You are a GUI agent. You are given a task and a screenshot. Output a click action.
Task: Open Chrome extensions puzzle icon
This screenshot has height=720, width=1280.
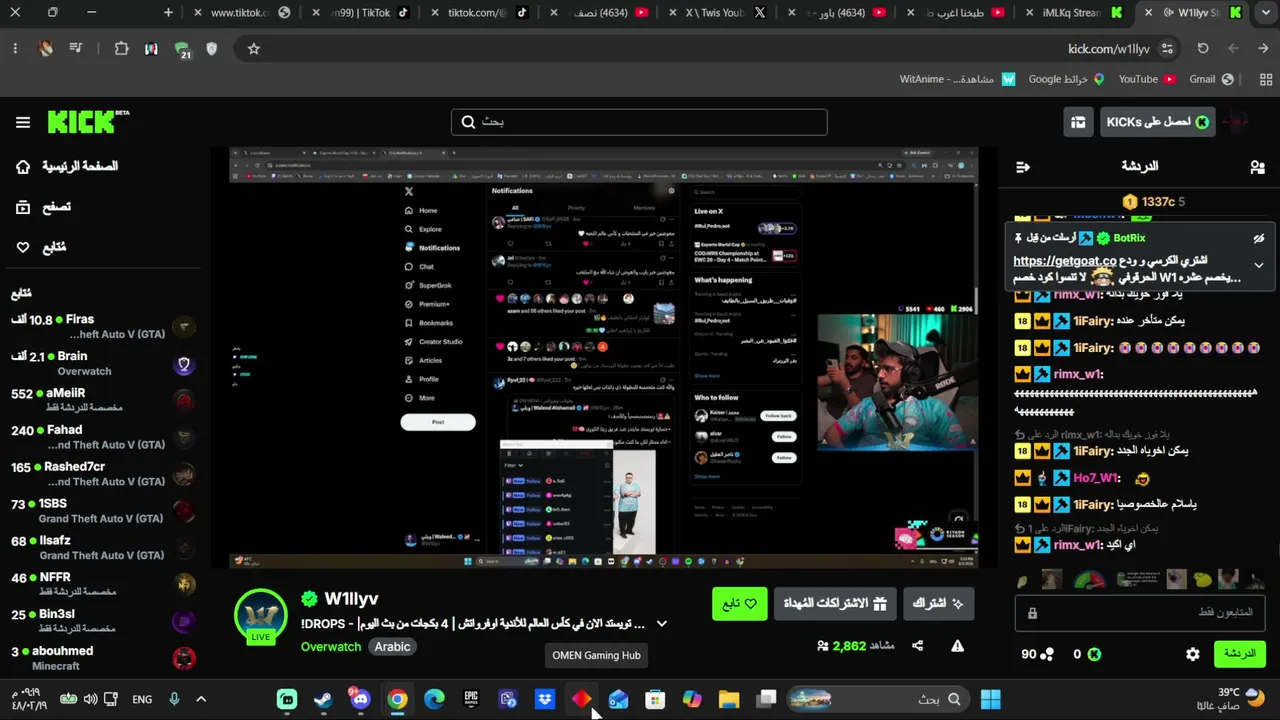121,48
